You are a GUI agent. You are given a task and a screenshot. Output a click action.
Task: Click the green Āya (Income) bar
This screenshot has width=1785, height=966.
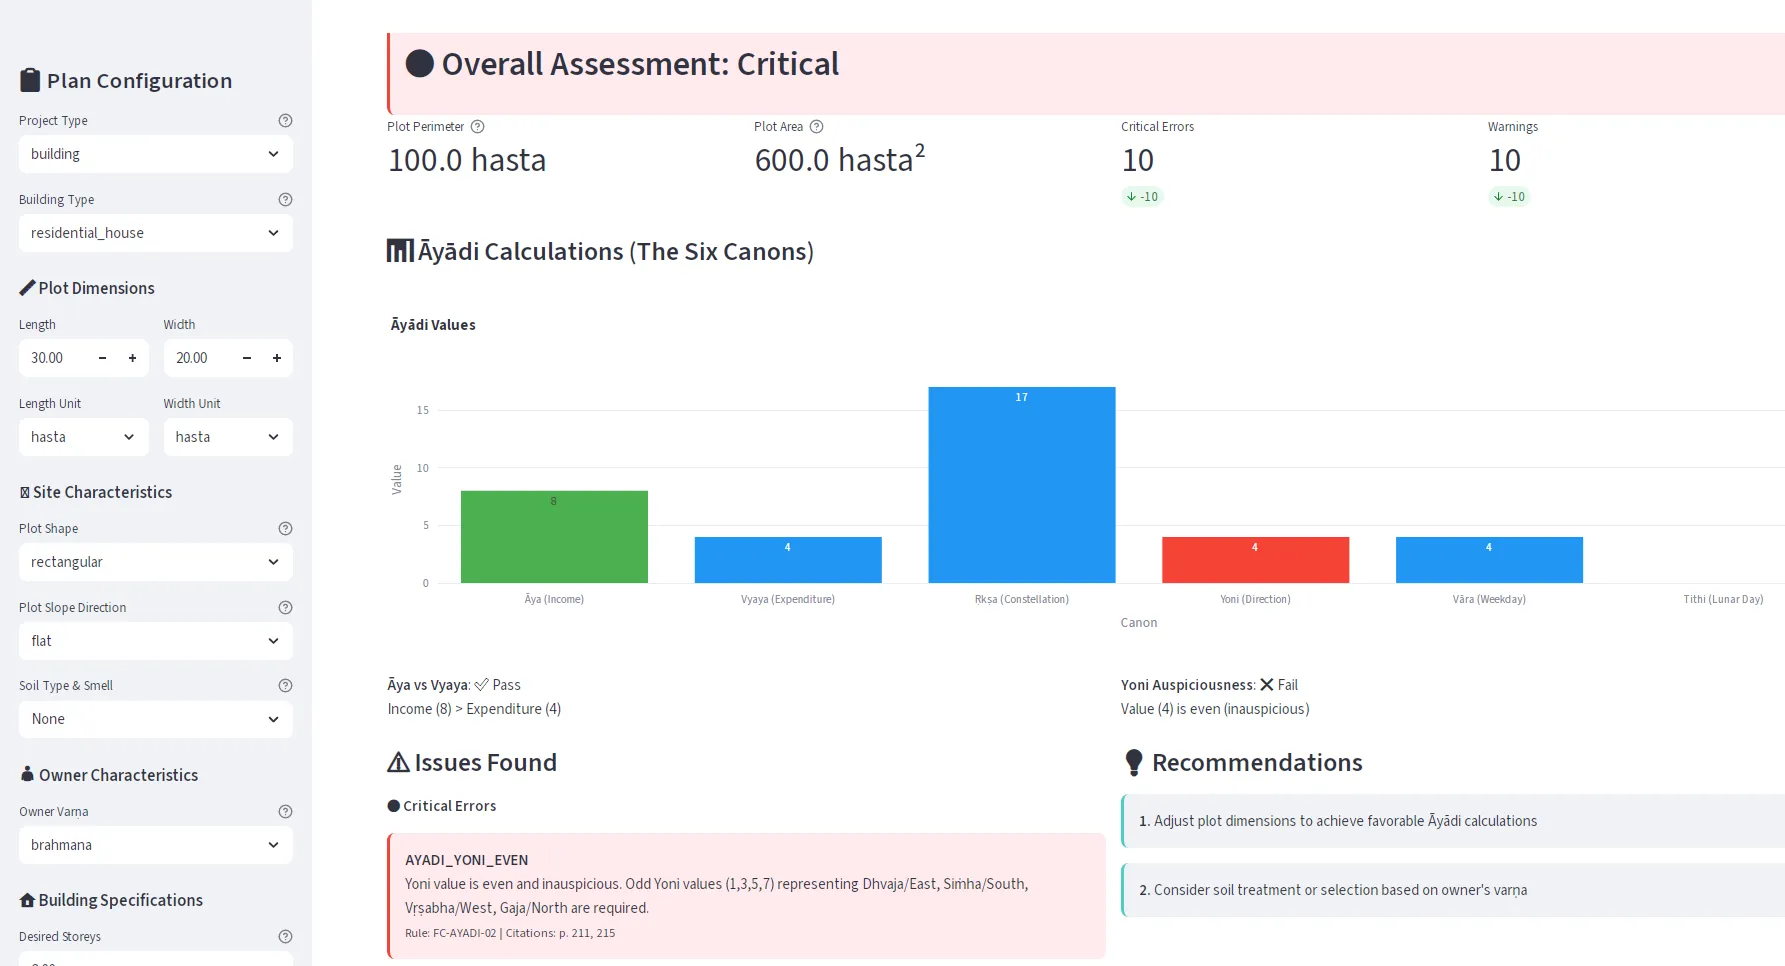point(554,537)
